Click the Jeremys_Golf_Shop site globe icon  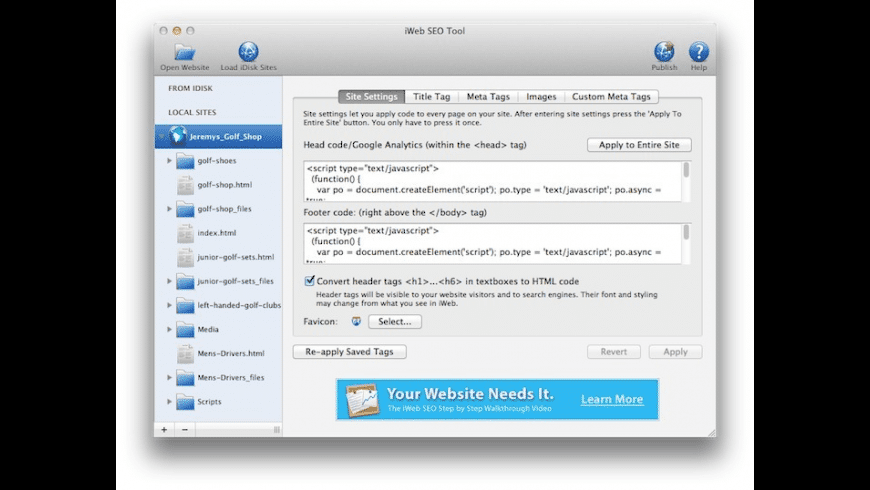[178, 136]
